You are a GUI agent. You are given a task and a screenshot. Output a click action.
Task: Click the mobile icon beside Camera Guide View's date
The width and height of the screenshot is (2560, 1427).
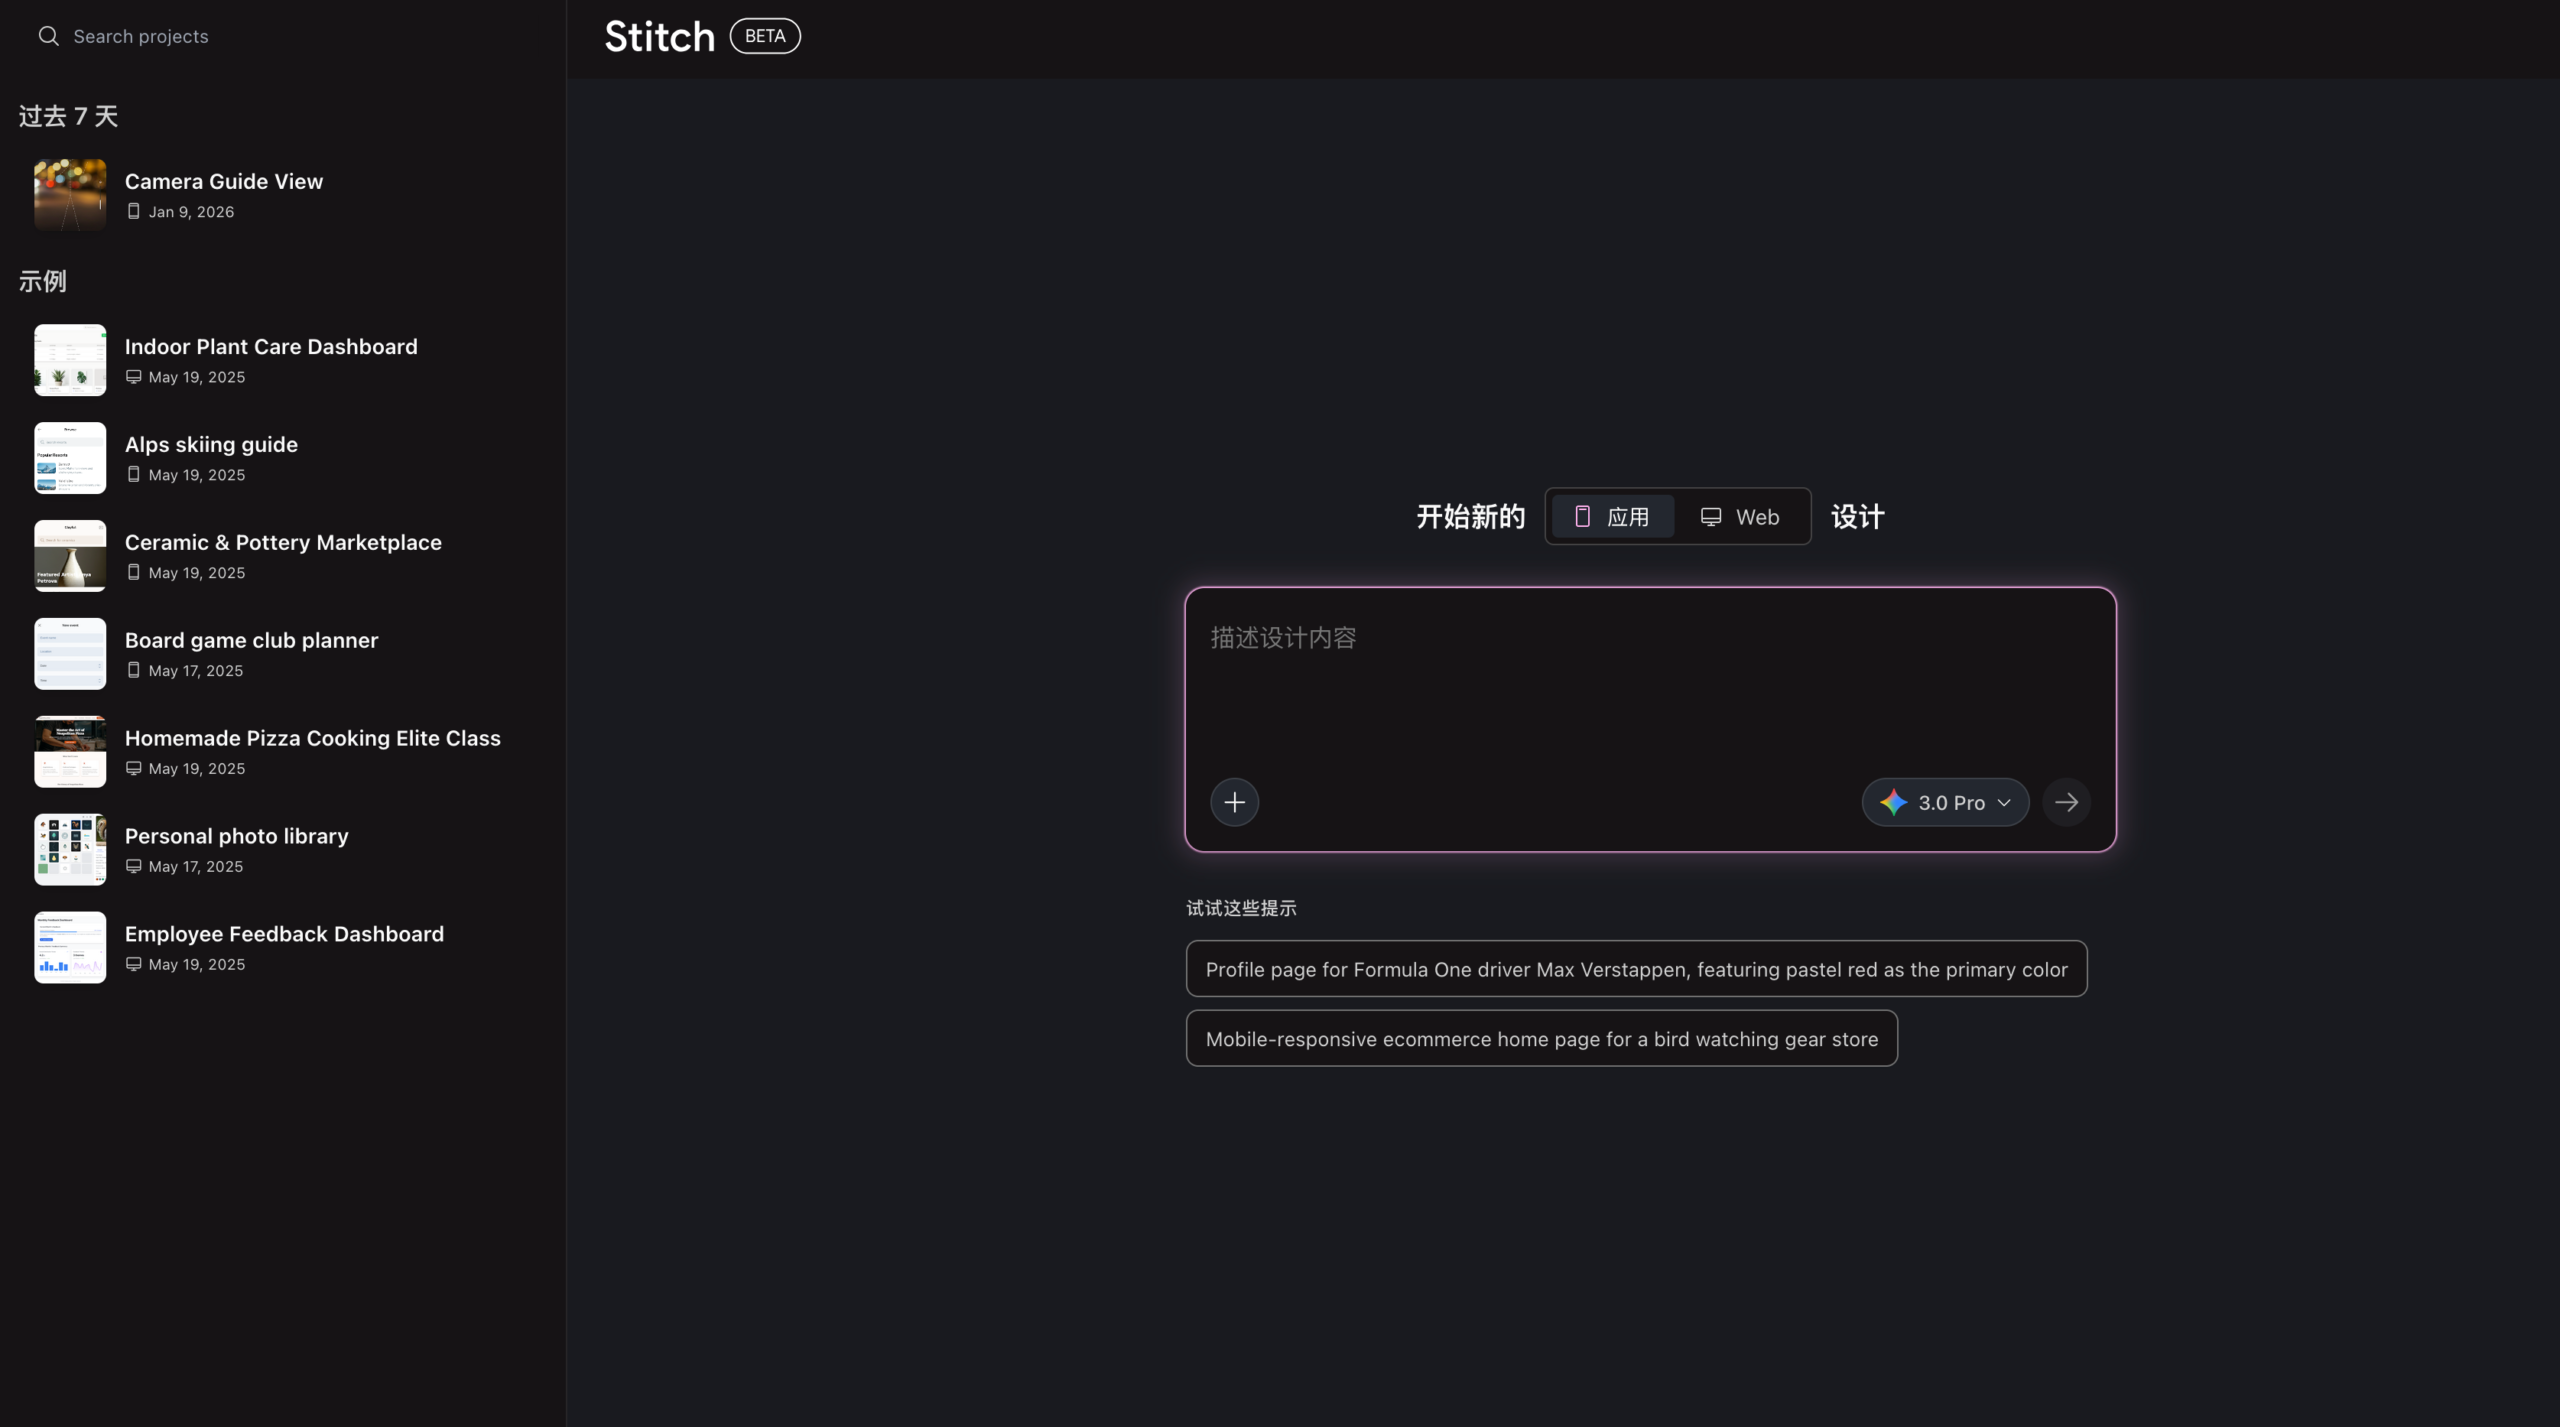[x=134, y=211]
